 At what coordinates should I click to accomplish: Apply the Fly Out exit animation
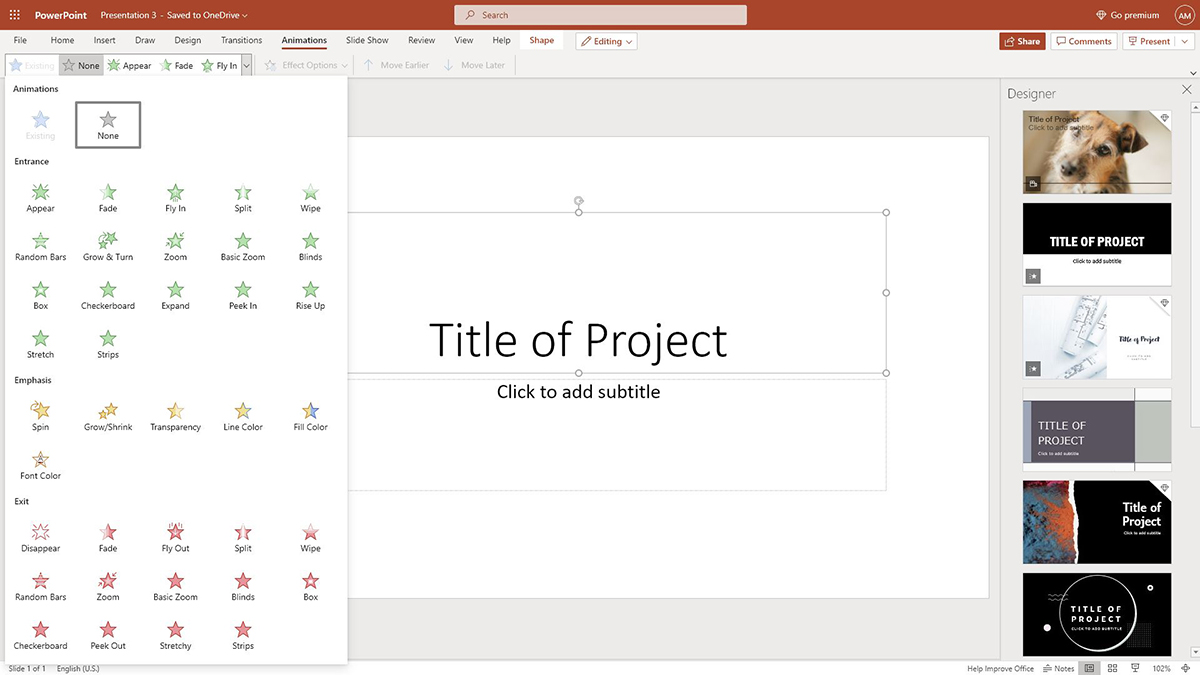175,538
